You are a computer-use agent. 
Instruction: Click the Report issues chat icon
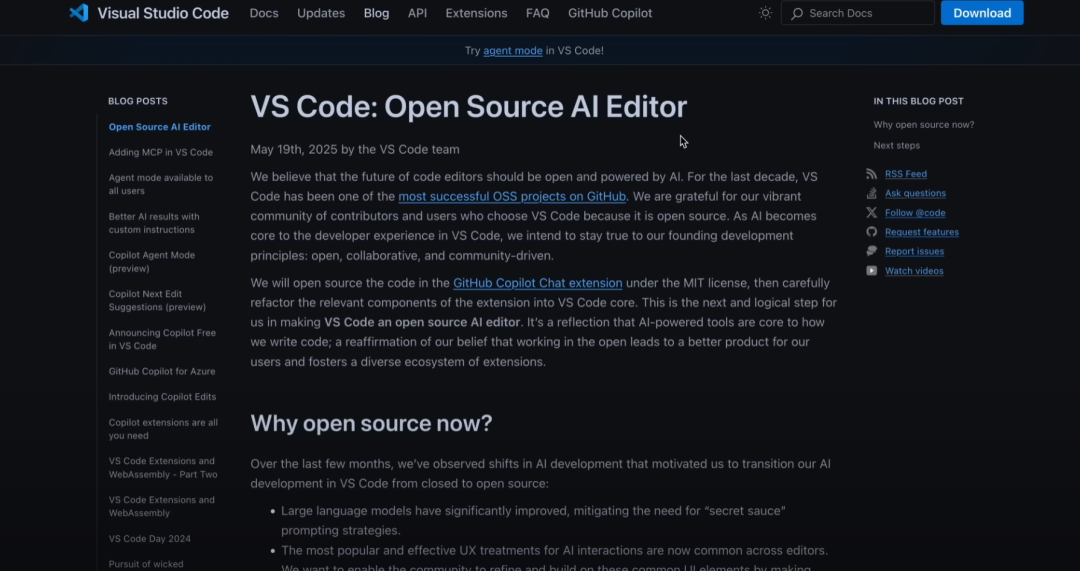(x=871, y=251)
